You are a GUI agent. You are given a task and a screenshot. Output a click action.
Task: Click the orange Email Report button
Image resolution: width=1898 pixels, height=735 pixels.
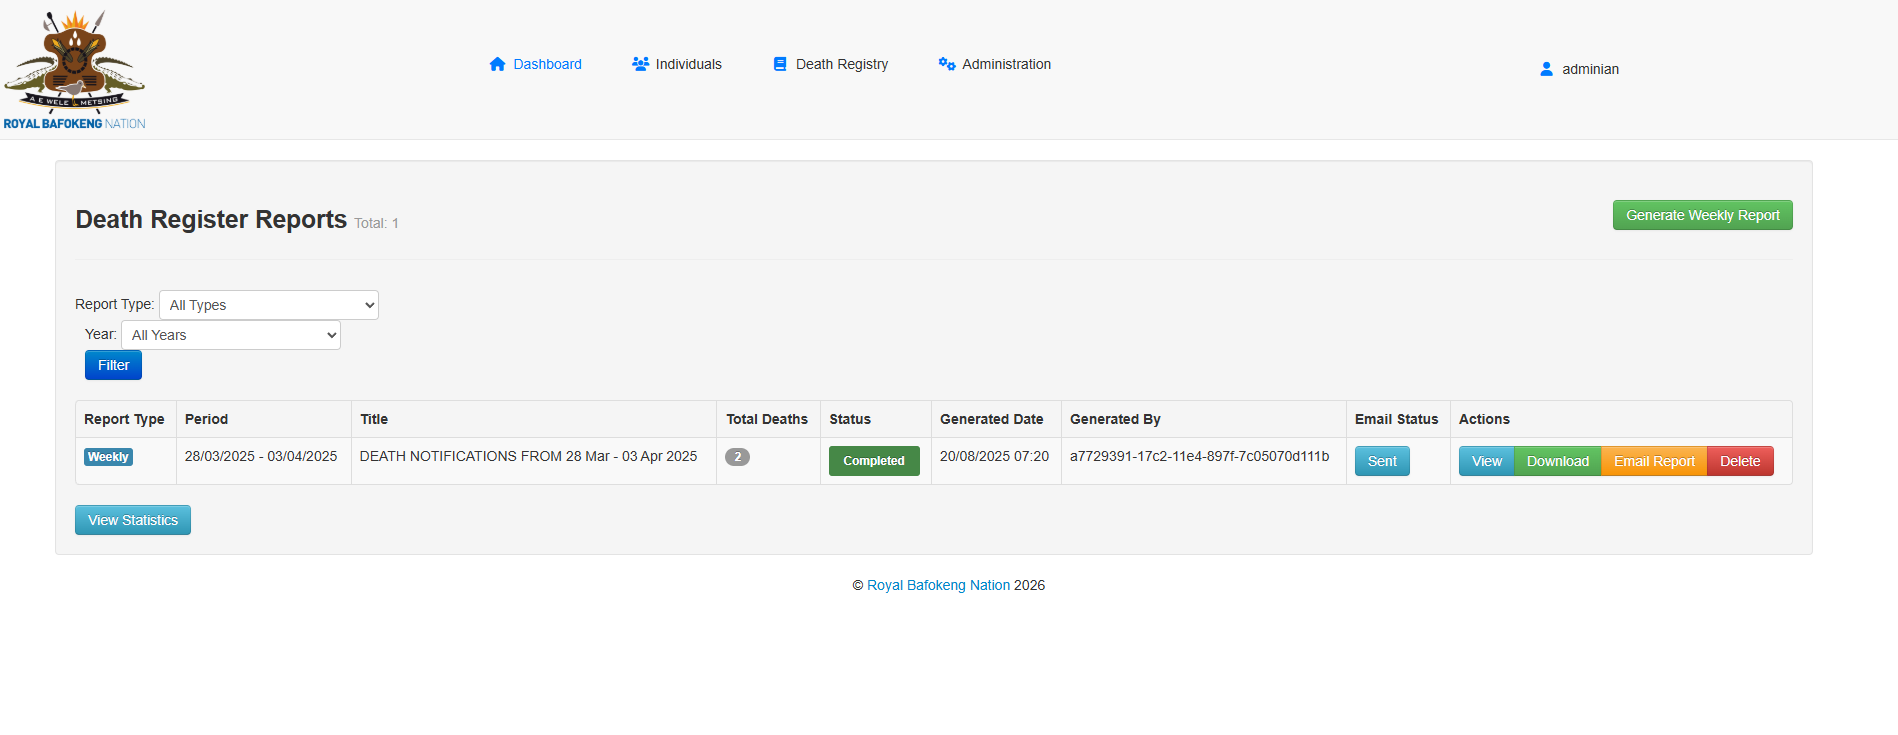[1654, 461]
